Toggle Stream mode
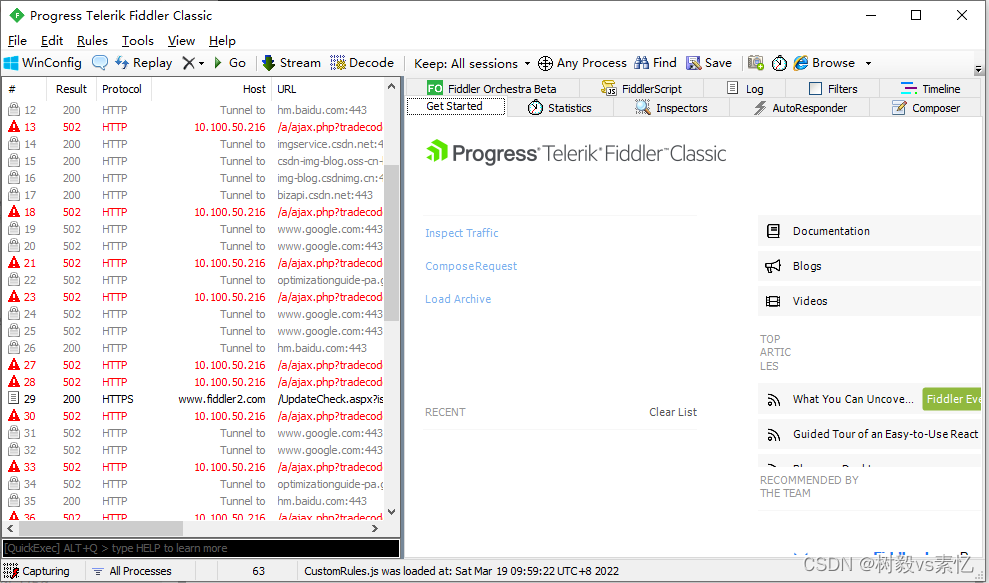Image resolution: width=989 pixels, height=583 pixels. point(291,63)
